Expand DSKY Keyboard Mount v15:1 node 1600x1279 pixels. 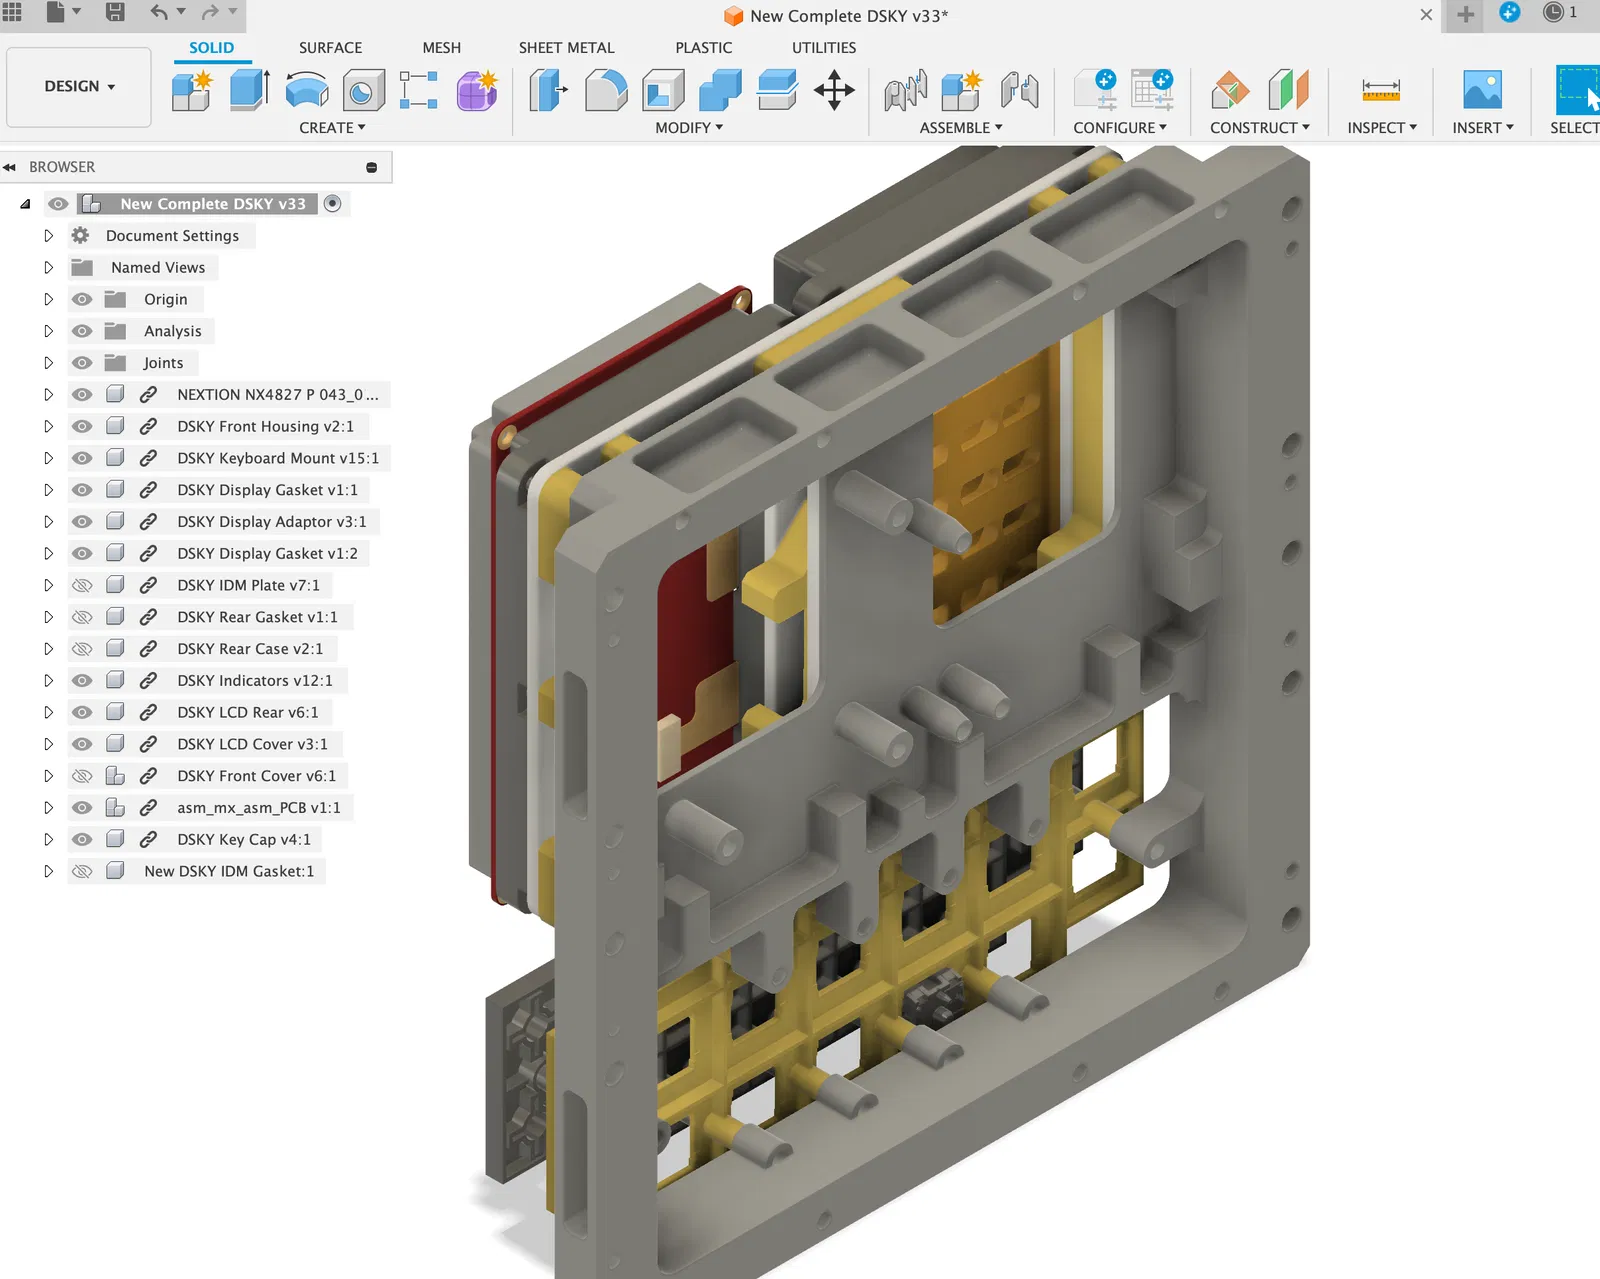[48, 458]
